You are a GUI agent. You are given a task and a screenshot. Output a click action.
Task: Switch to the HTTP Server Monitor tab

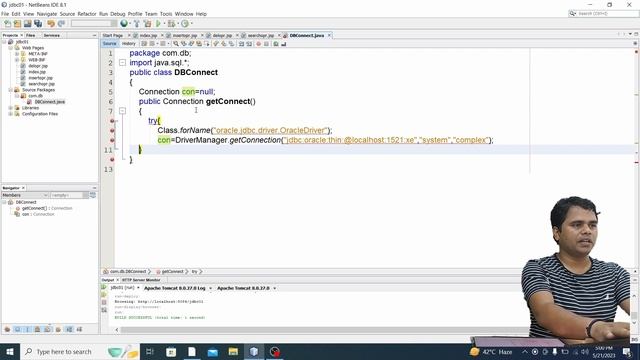tap(141, 280)
